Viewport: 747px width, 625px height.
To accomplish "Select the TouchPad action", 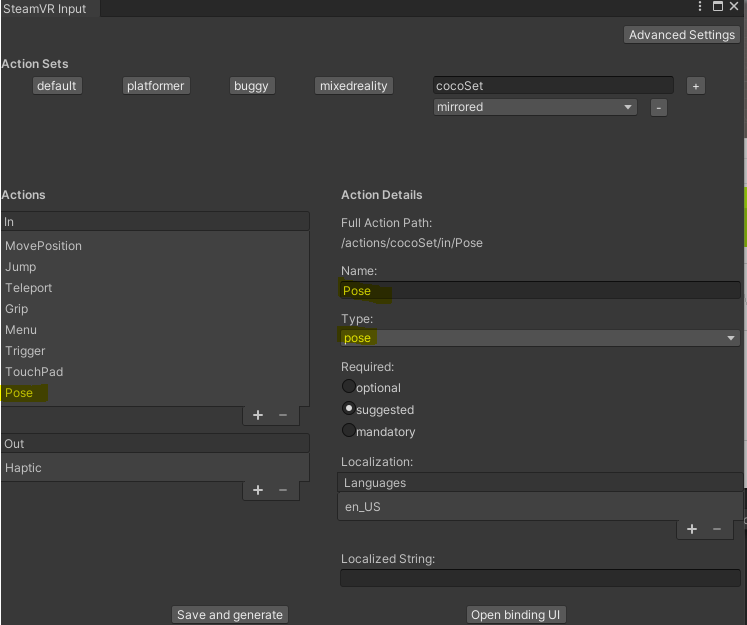I will point(155,372).
